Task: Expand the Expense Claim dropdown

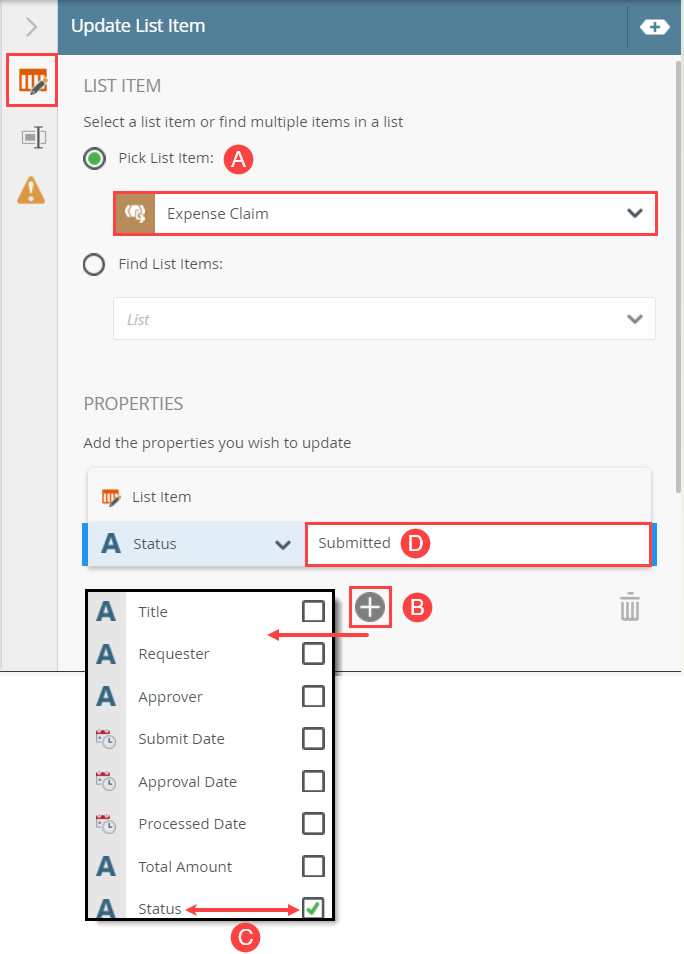Action: [633, 213]
